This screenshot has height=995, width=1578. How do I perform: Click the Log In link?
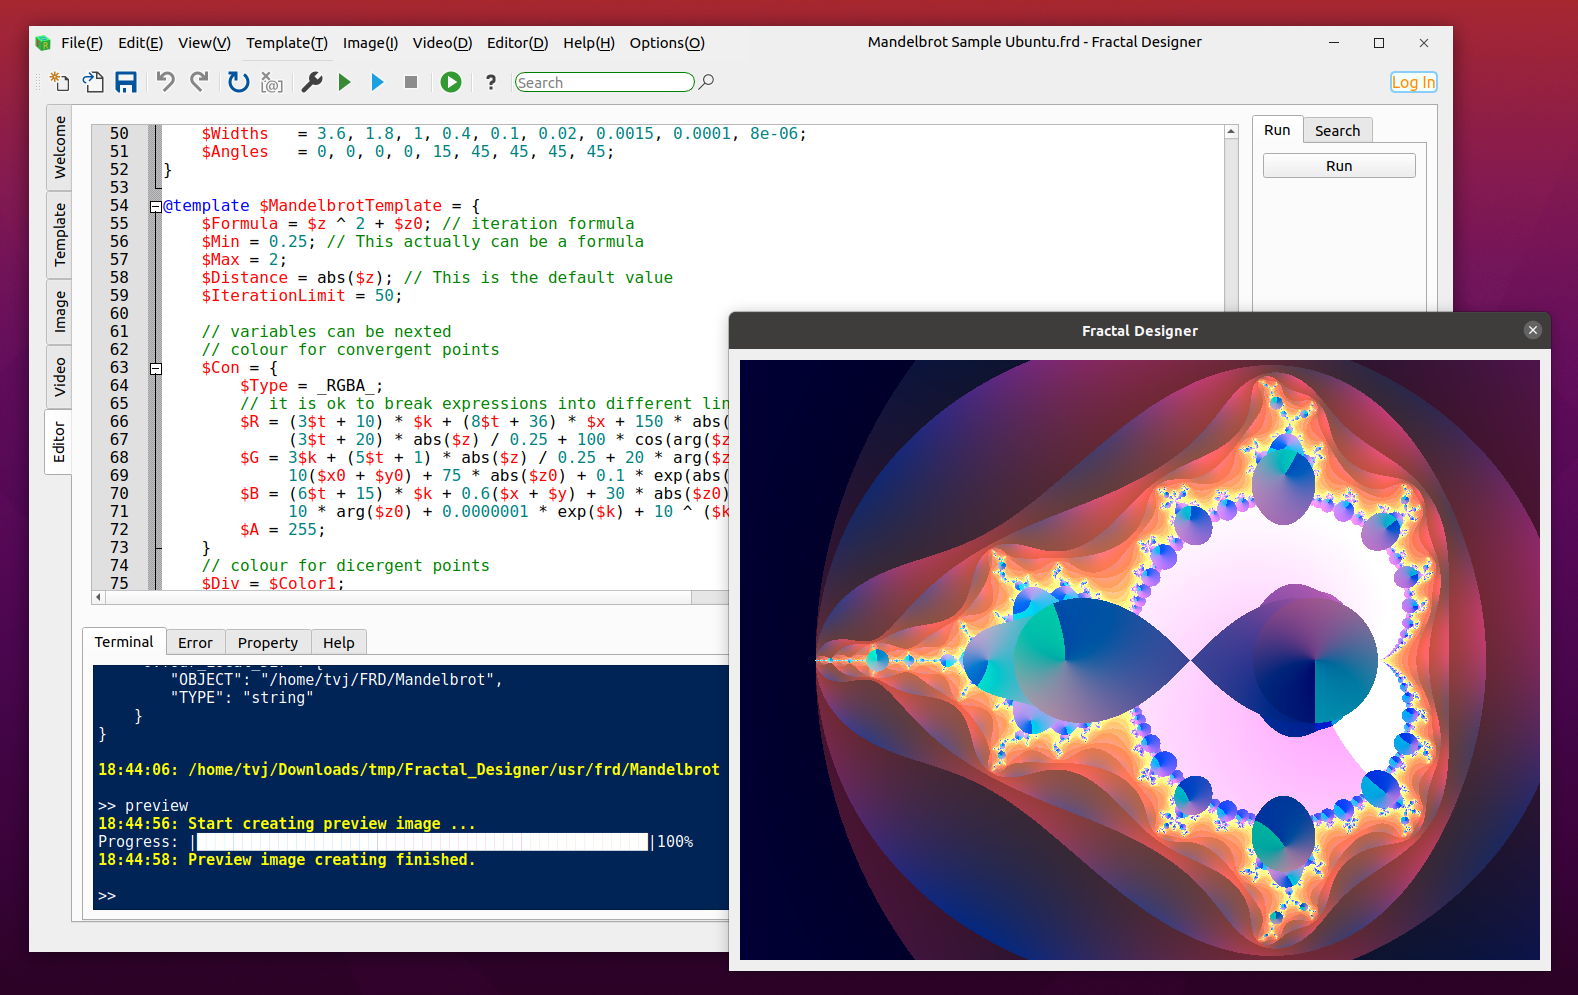[x=1414, y=82]
